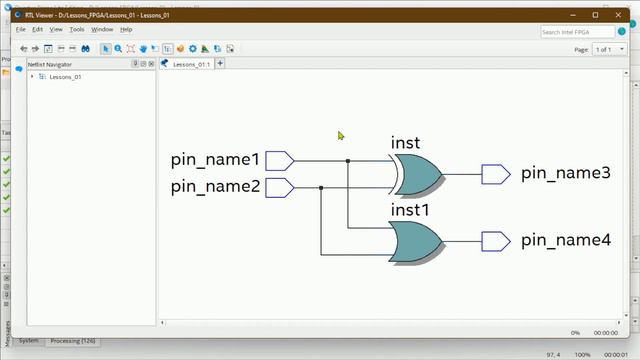Open the Find binoculars tool
The width and height of the screenshot is (640, 360).
pos(85,49)
